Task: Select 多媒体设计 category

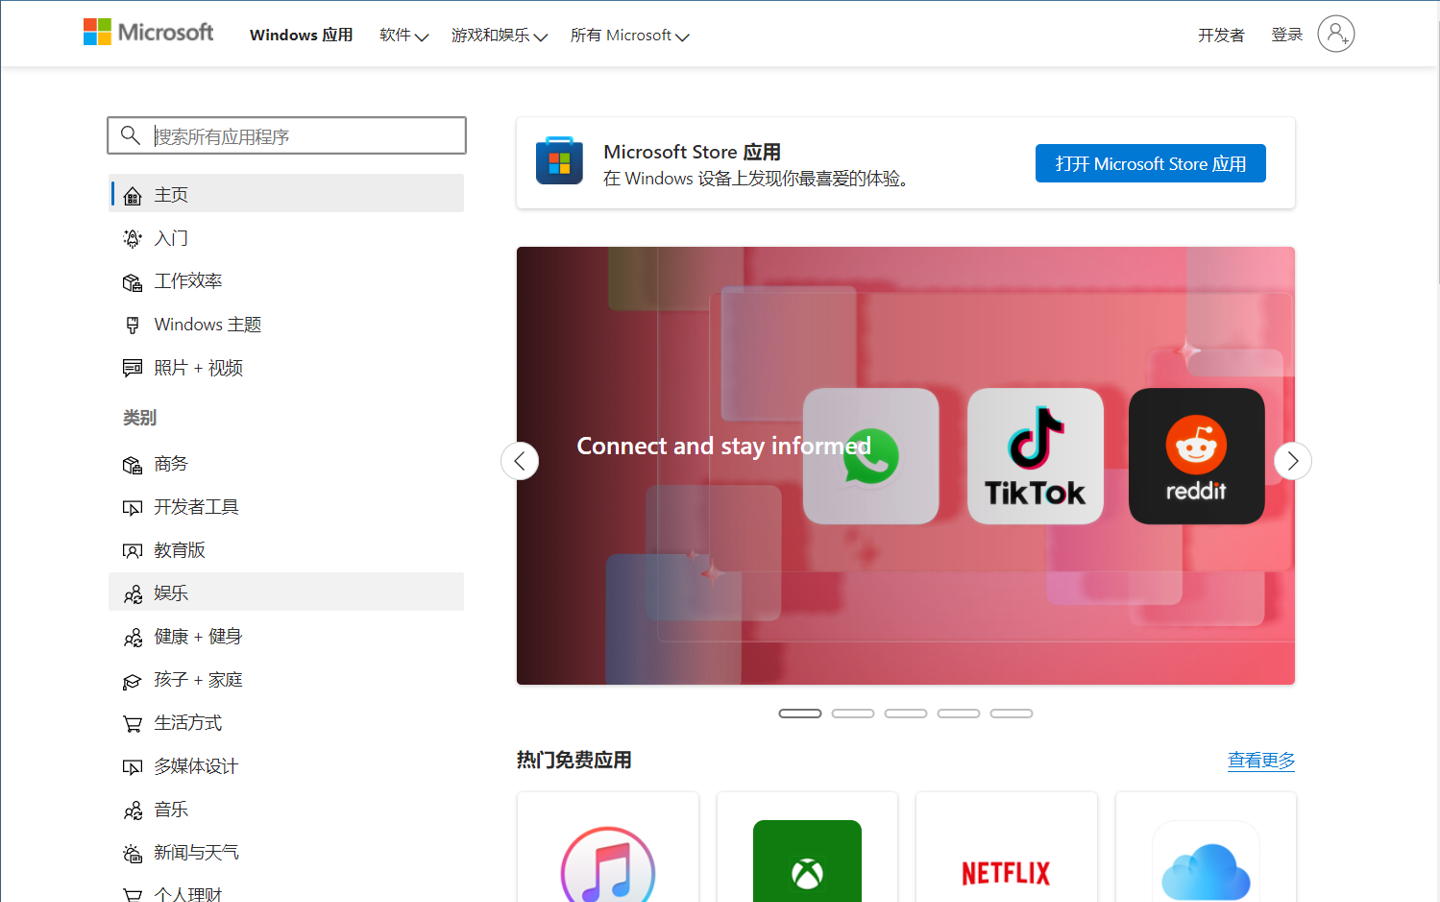Action: coord(286,766)
